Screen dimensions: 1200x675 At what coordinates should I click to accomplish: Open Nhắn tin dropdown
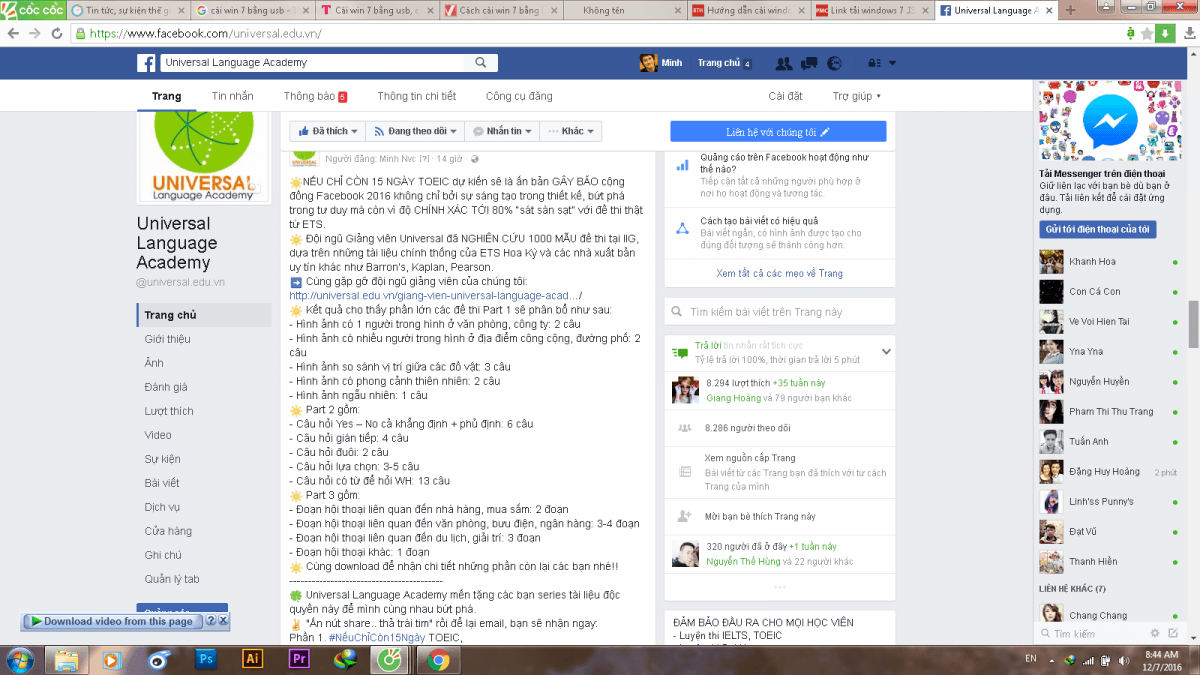tap(502, 131)
